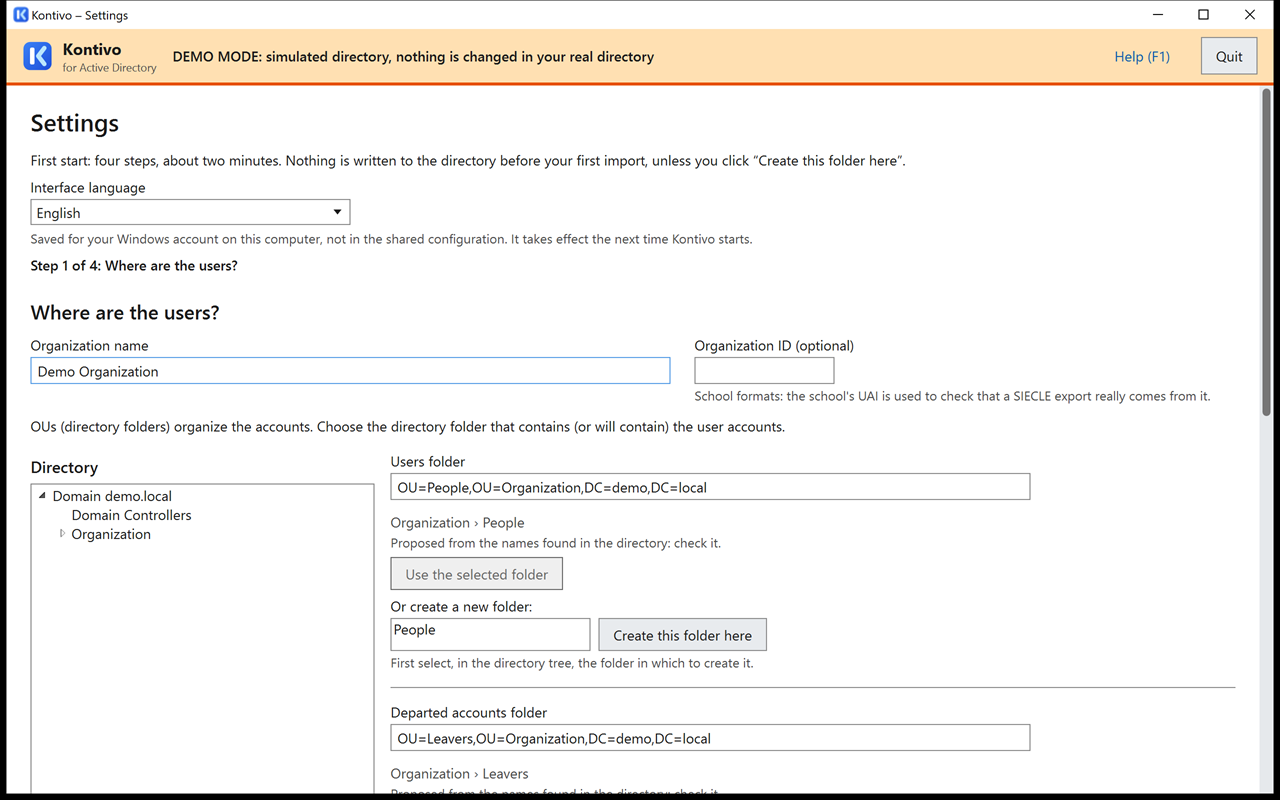Click Create this folder here button
Image resolution: width=1280 pixels, height=800 pixels.
pyautogui.click(x=683, y=635)
